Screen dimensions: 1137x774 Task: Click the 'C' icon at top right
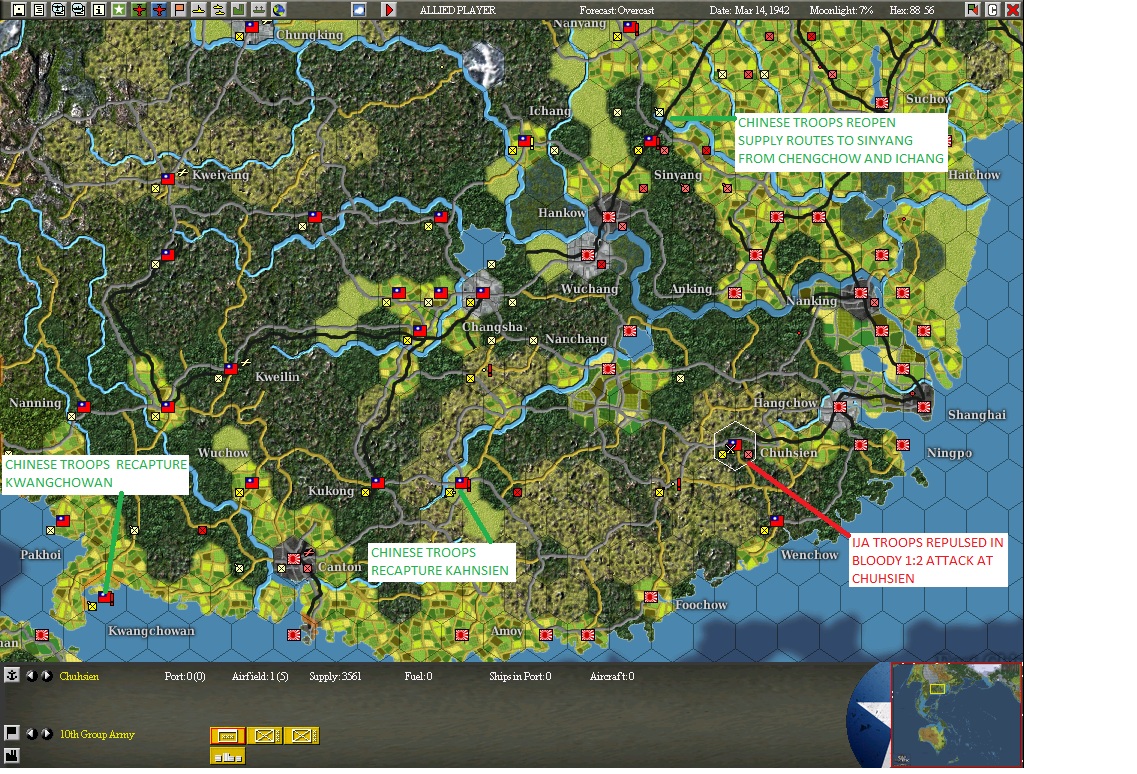993,9
